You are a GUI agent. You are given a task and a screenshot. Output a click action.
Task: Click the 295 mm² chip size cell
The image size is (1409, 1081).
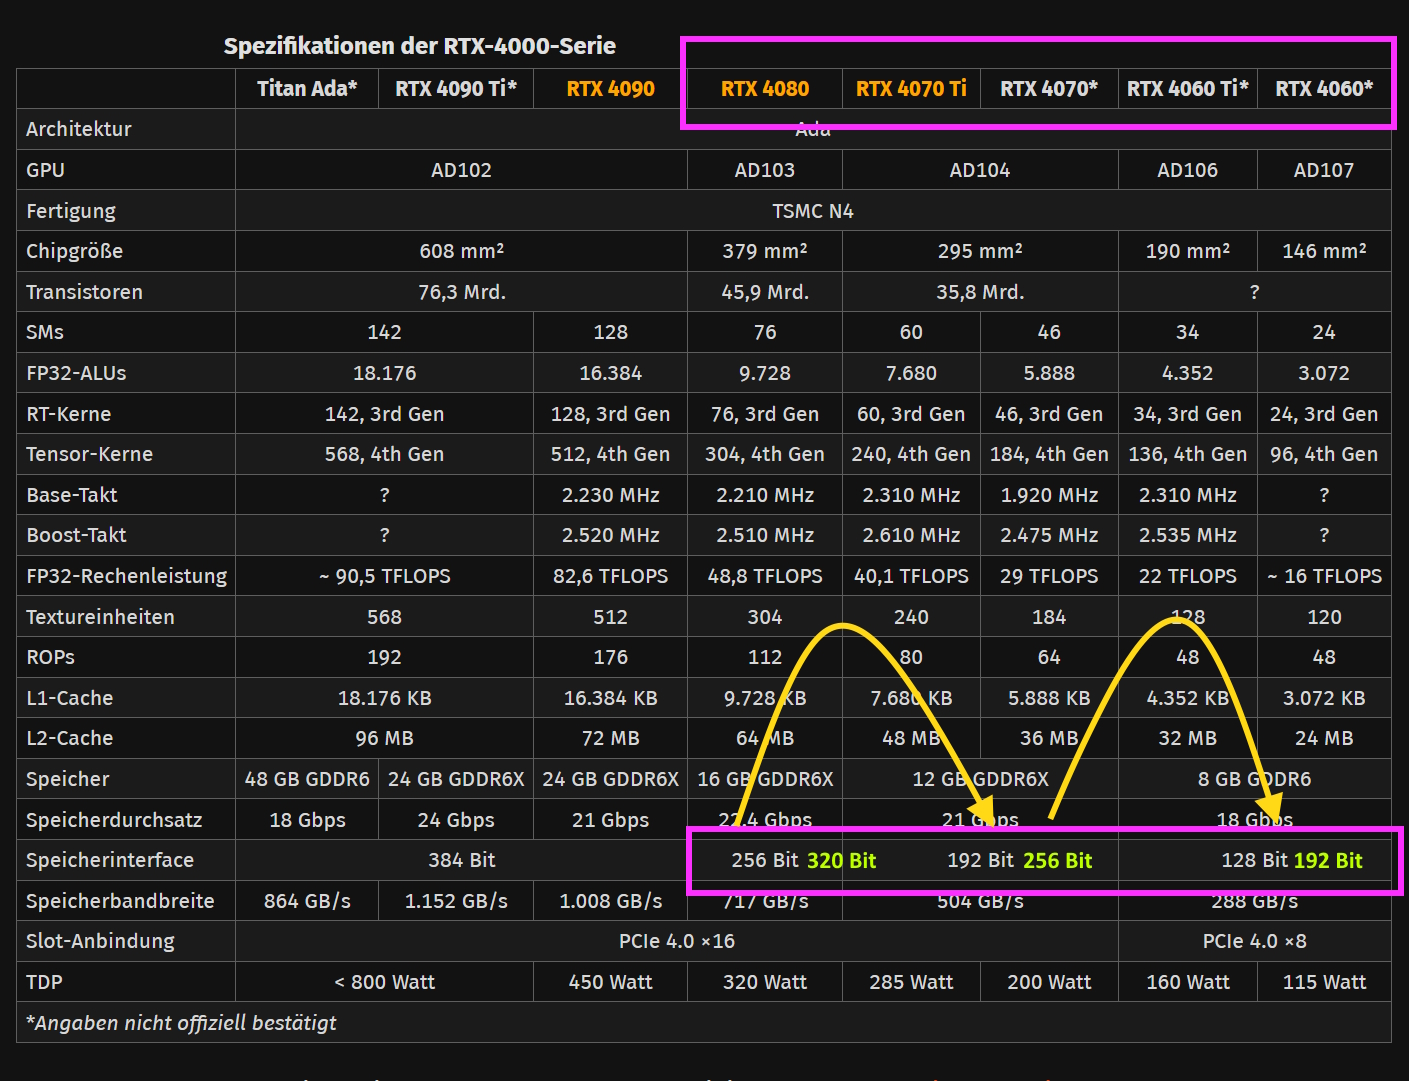[980, 251]
